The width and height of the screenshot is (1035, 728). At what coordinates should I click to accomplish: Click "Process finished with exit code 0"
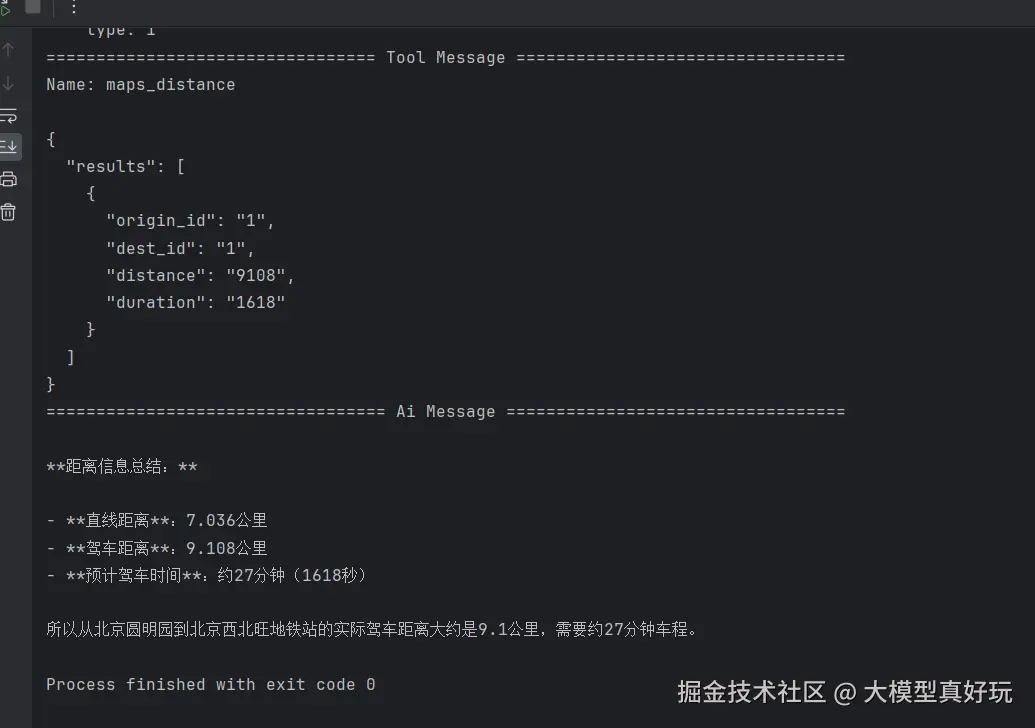coord(210,684)
